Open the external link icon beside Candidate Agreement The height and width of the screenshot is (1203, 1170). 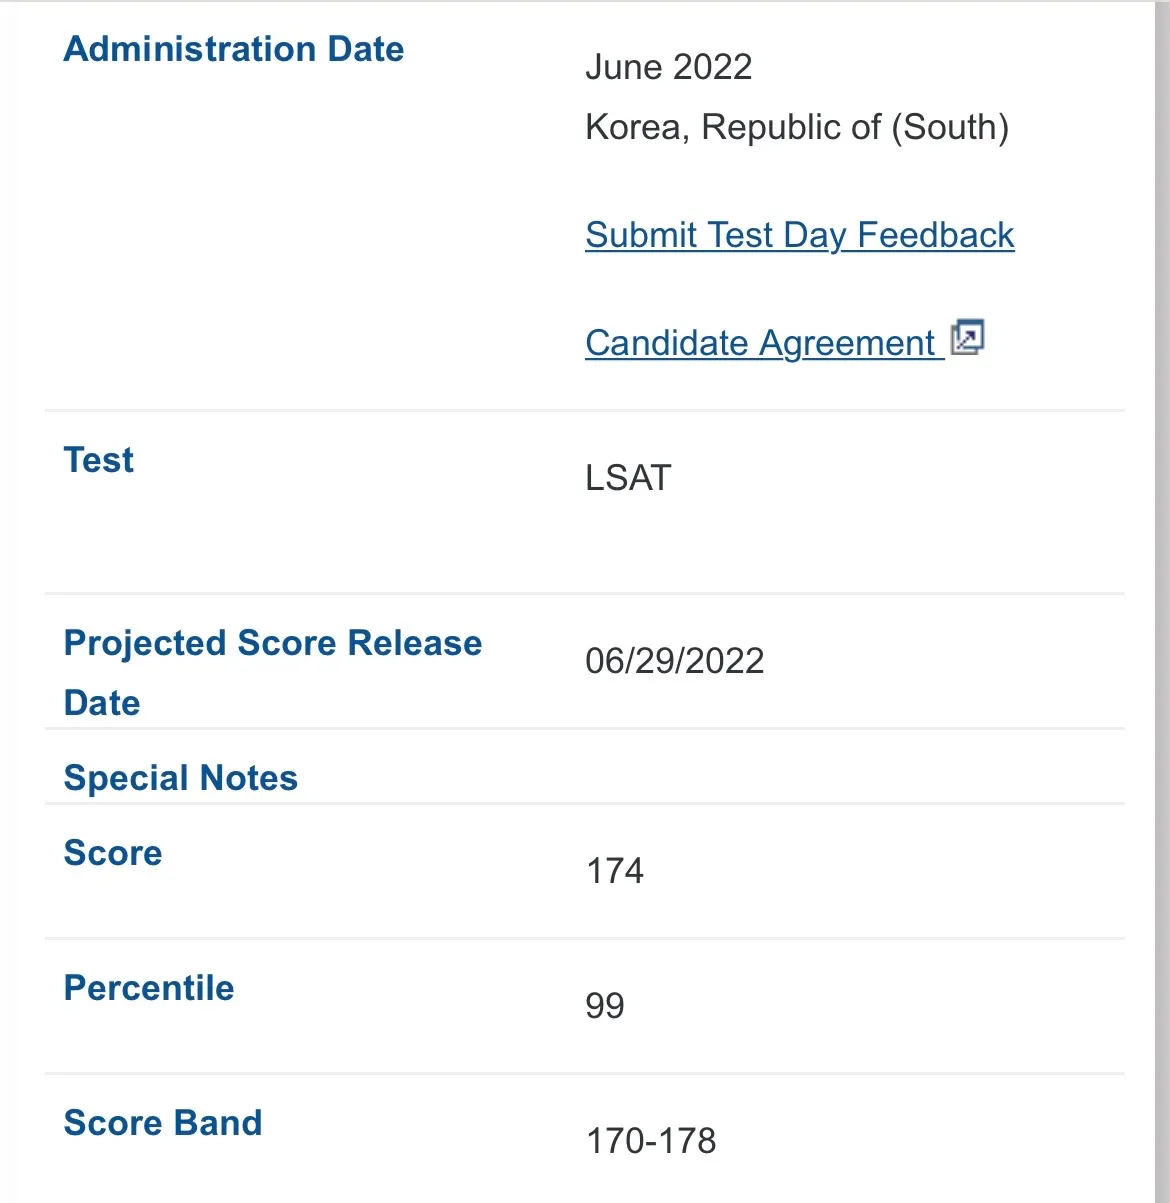[x=967, y=338]
